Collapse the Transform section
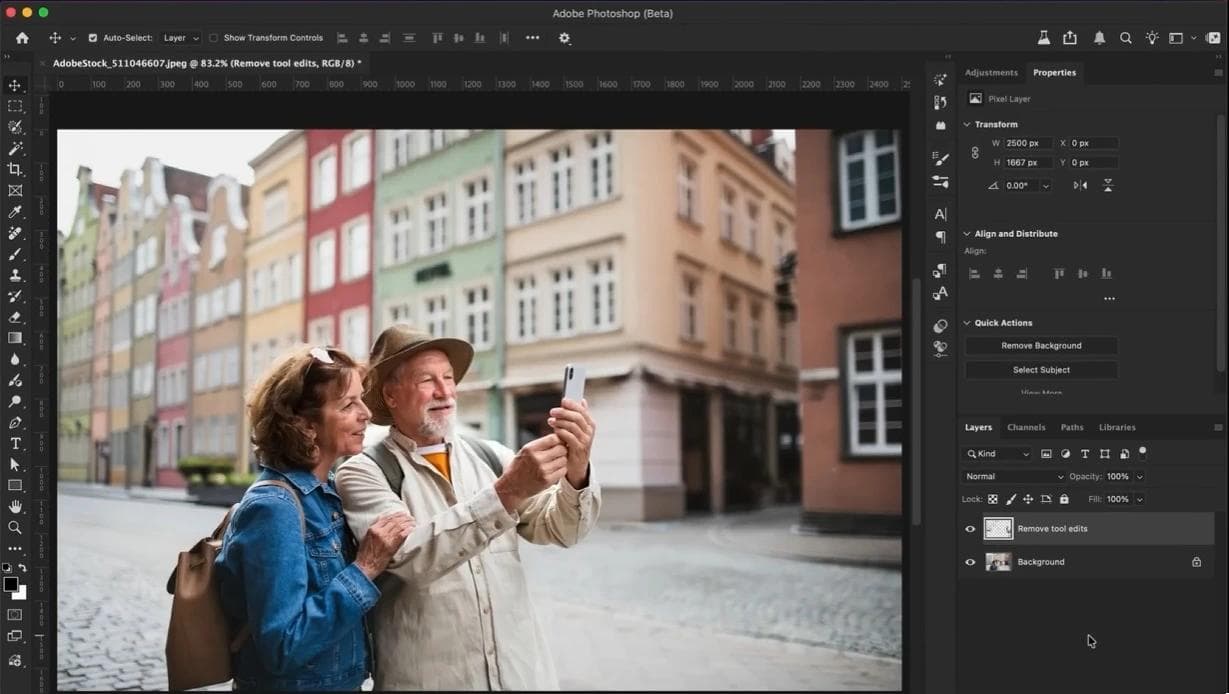1229x694 pixels. pos(967,123)
